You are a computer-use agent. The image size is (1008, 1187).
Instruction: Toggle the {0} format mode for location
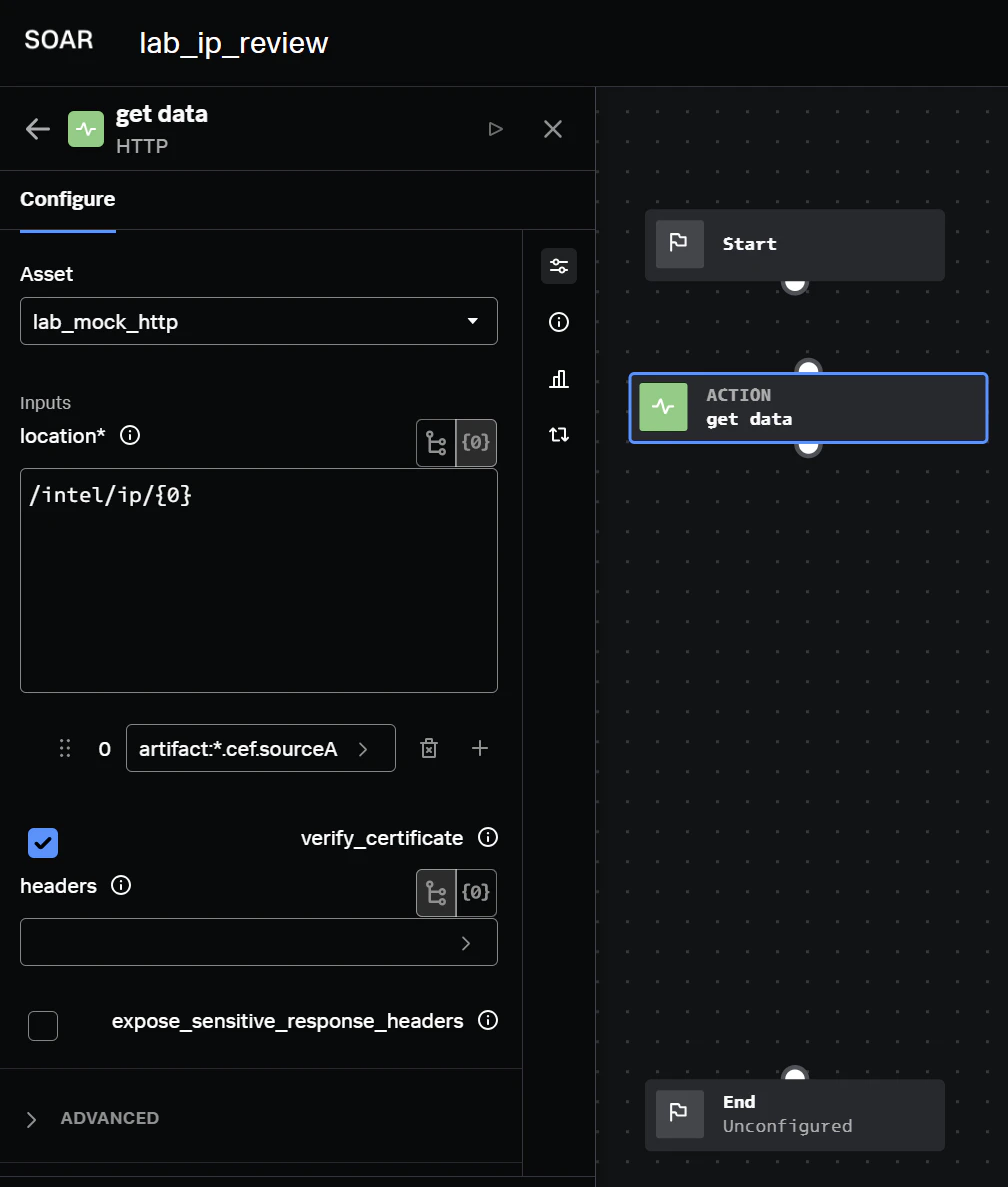[476, 443]
